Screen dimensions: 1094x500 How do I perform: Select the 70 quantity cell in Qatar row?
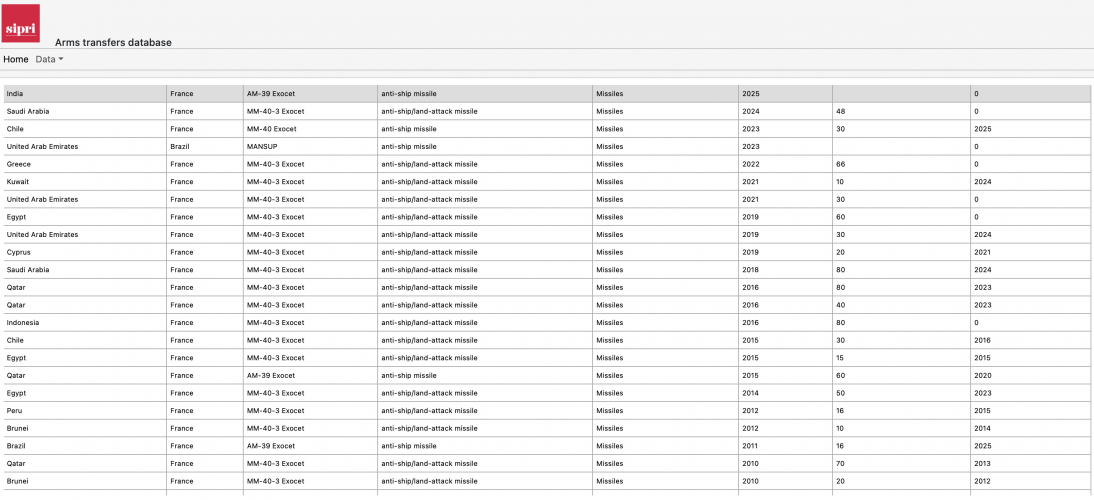pyautogui.click(x=901, y=463)
